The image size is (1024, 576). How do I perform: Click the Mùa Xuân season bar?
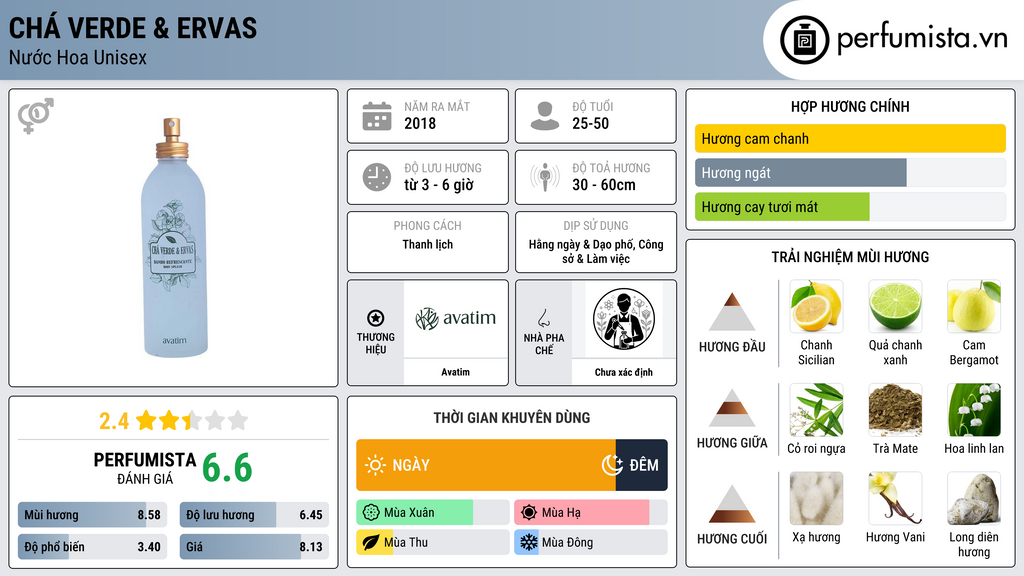click(432, 513)
